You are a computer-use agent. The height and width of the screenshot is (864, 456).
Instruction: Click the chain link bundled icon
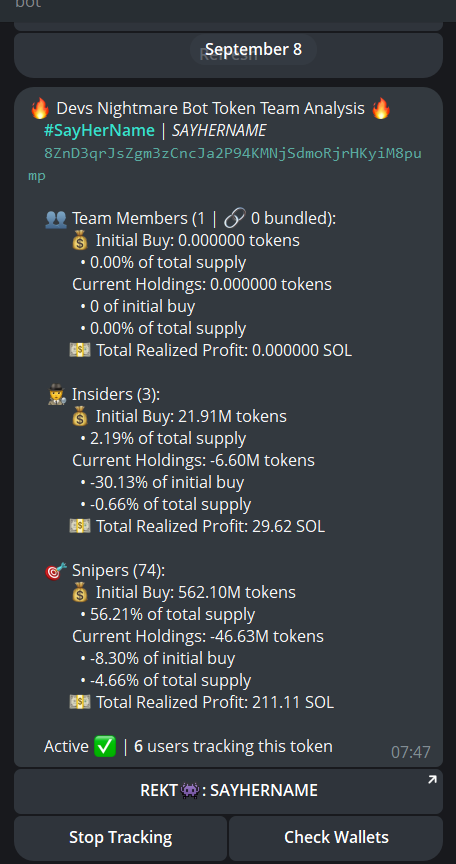(235, 219)
